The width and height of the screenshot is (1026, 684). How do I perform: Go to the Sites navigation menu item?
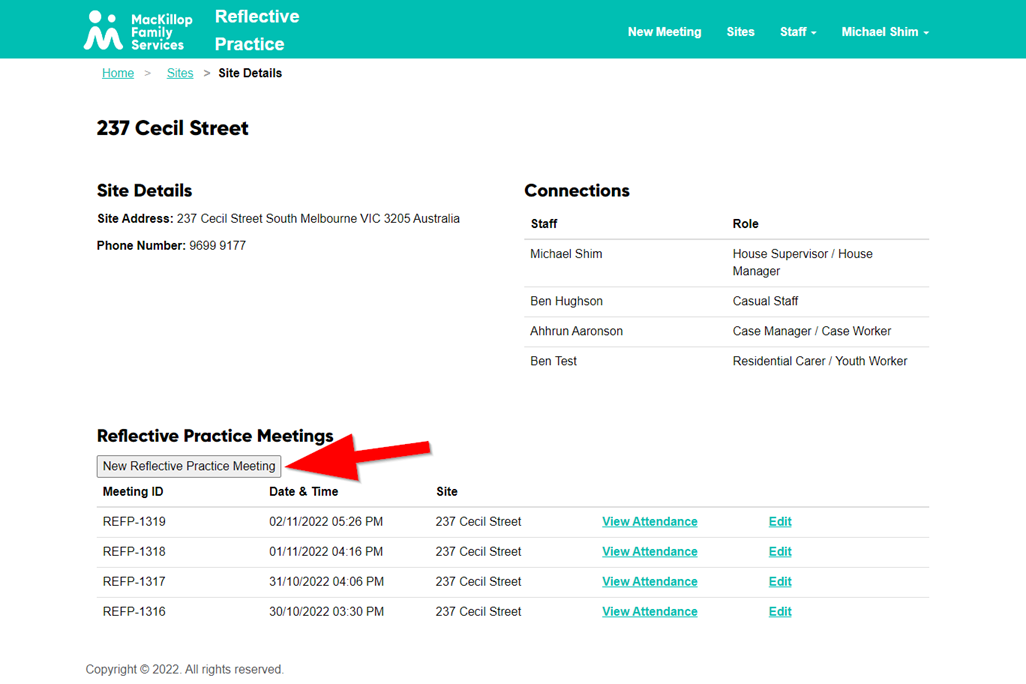pyautogui.click(x=740, y=32)
